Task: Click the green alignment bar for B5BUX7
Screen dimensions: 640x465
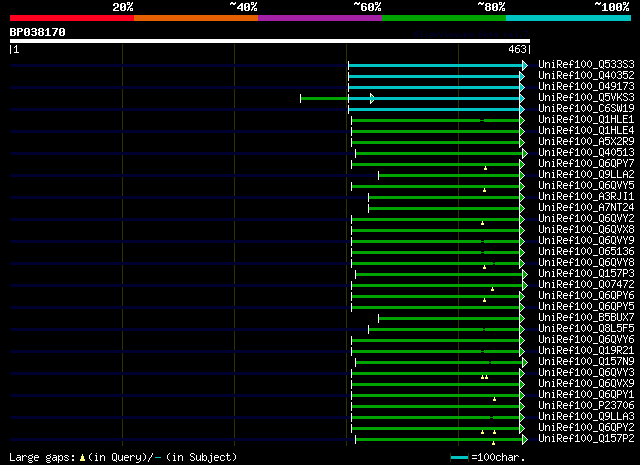Action: 449,319
